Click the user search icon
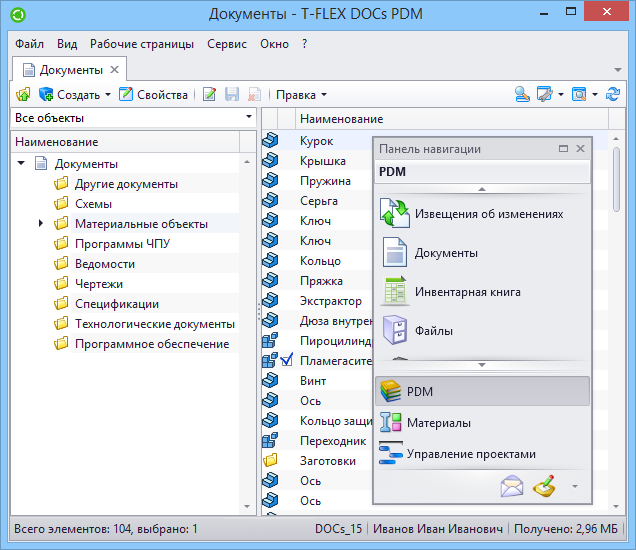The width and height of the screenshot is (636, 550). 522,95
